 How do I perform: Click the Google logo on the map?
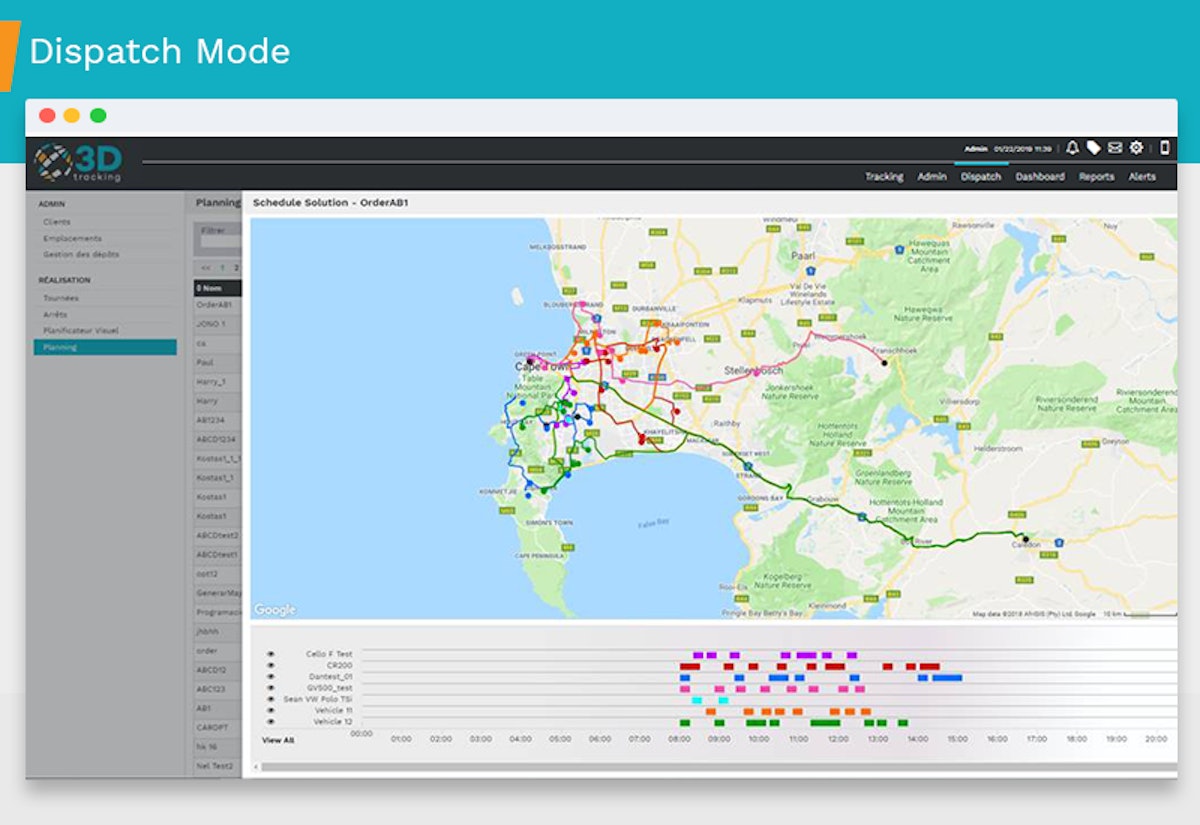278,609
